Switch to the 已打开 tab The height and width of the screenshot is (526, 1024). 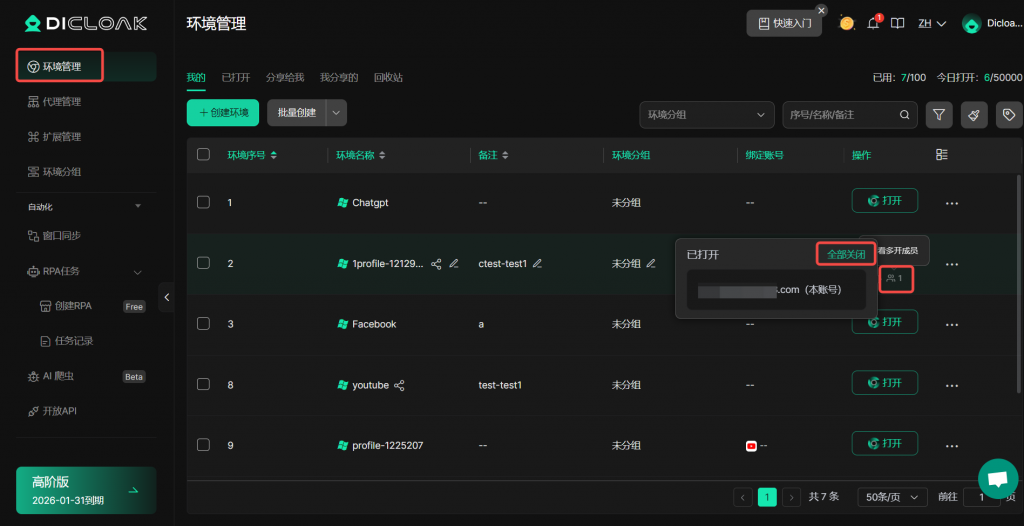(x=235, y=77)
